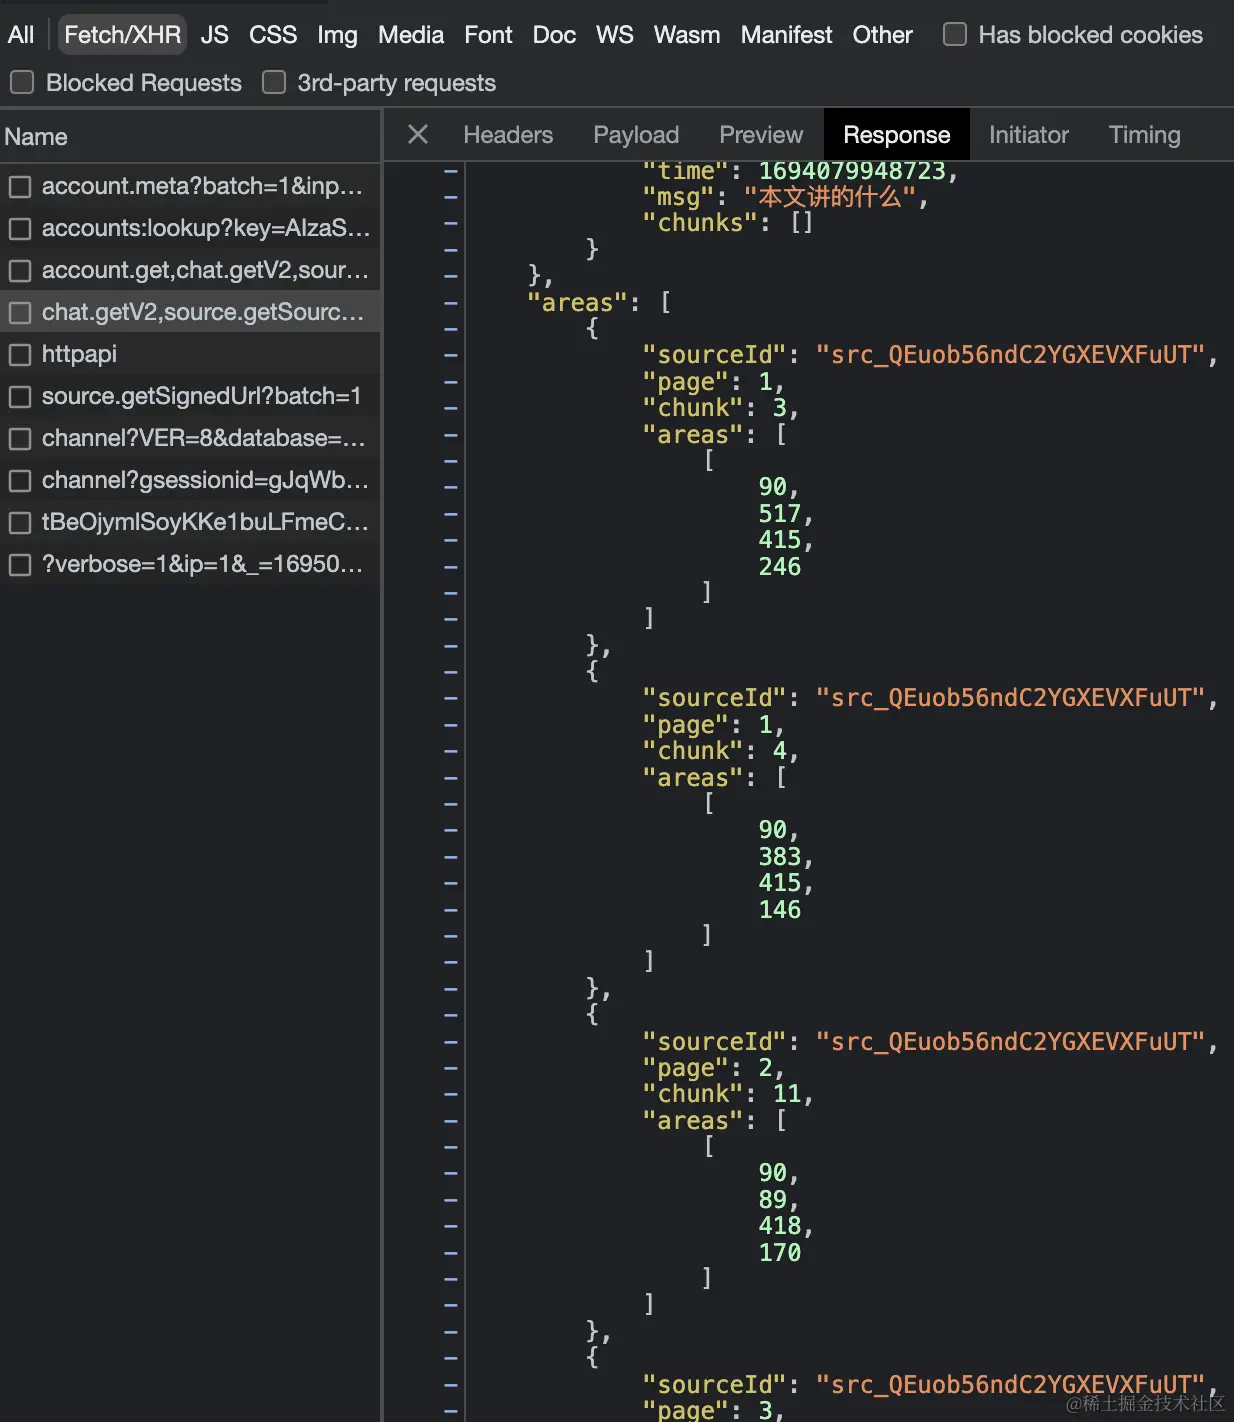Filter requests by WS
1234x1422 pixels.
coord(614,35)
